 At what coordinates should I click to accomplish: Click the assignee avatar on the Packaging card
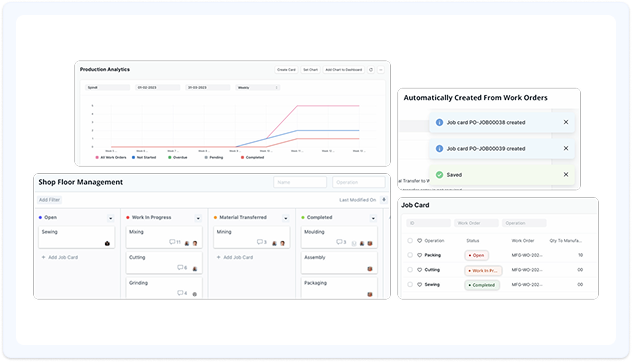(x=370, y=294)
